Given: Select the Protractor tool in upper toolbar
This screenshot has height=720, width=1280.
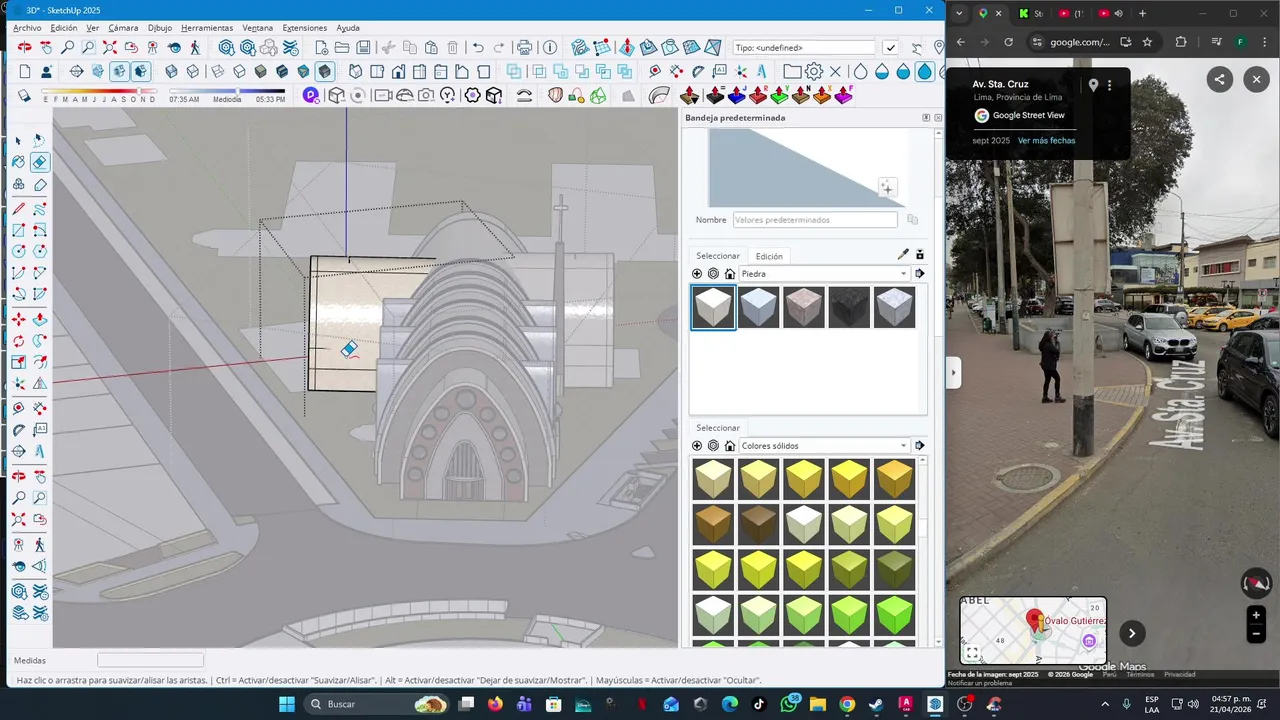Looking at the screenshot, I should [x=697, y=71].
